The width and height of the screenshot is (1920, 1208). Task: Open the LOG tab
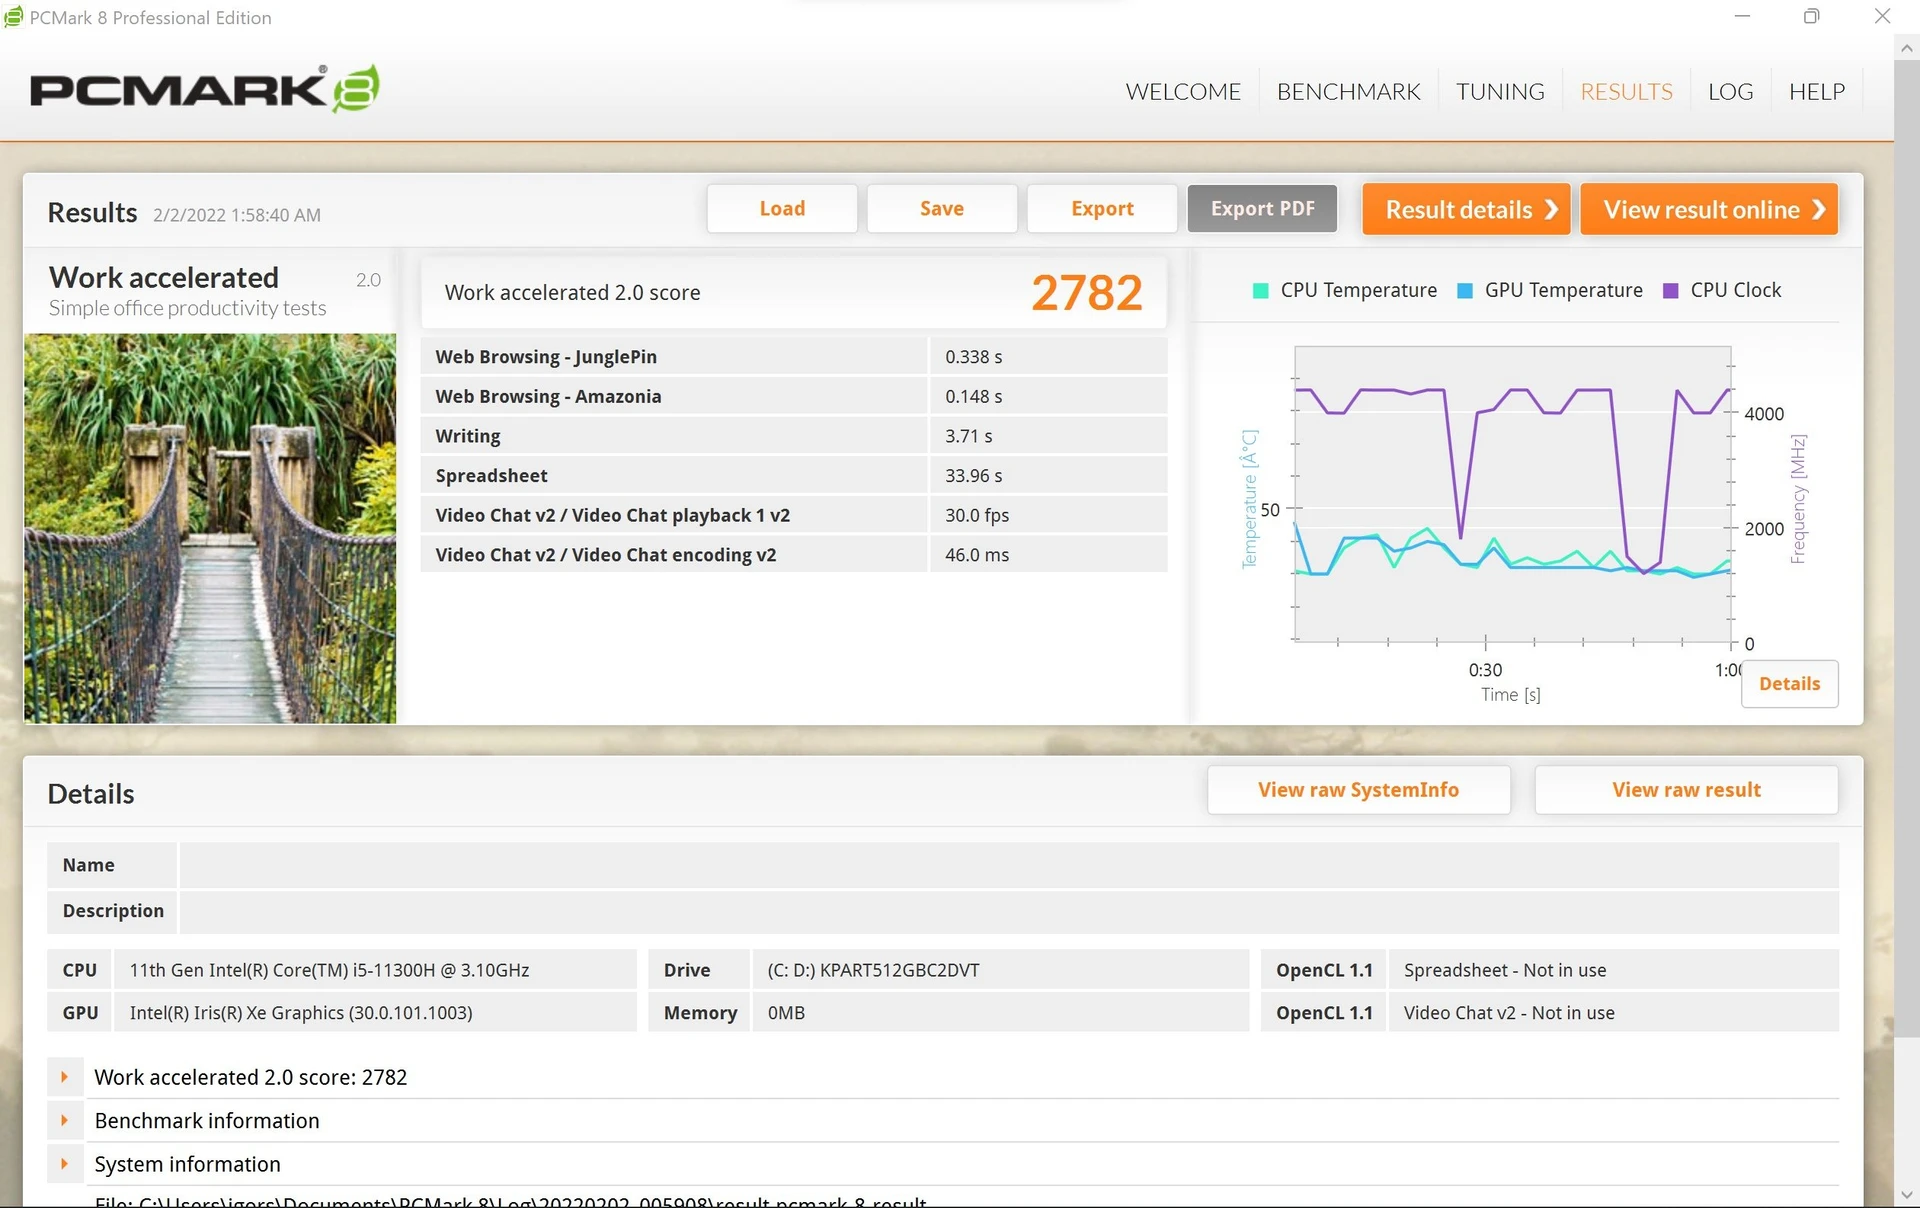click(x=1730, y=92)
